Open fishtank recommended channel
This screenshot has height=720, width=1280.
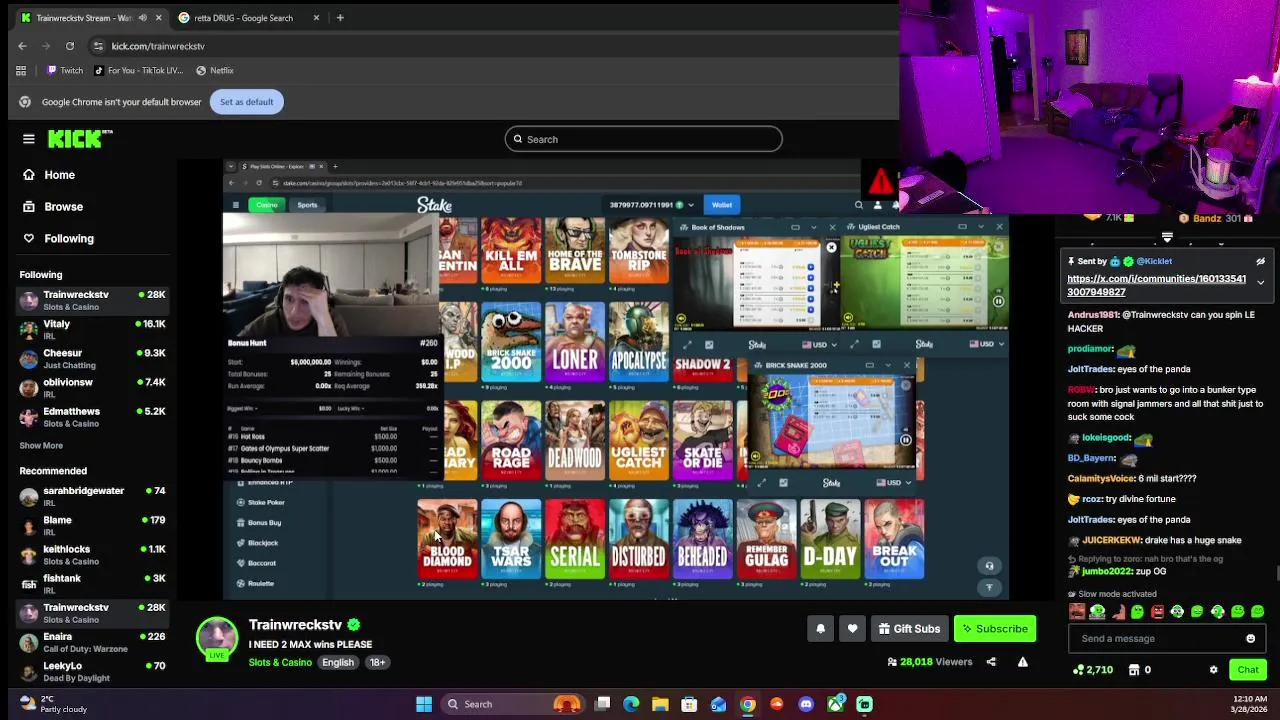(x=92, y=583)
